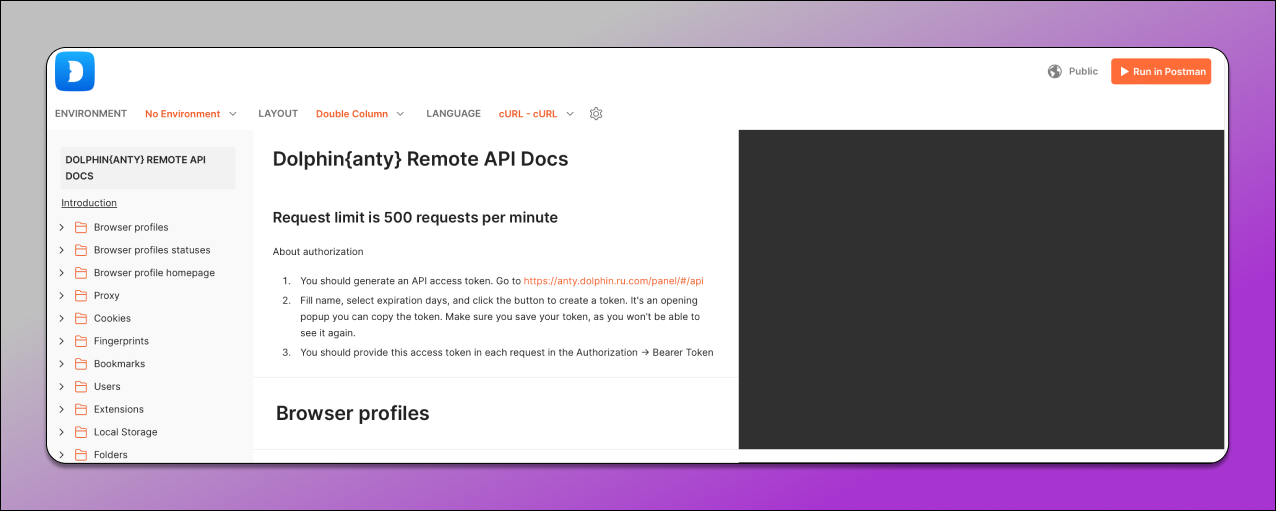The height and width of the screenshot is (511, 1276).
Task: Open the anty.dolphin.ru.com API panel link
Action: tap(620, 281)
